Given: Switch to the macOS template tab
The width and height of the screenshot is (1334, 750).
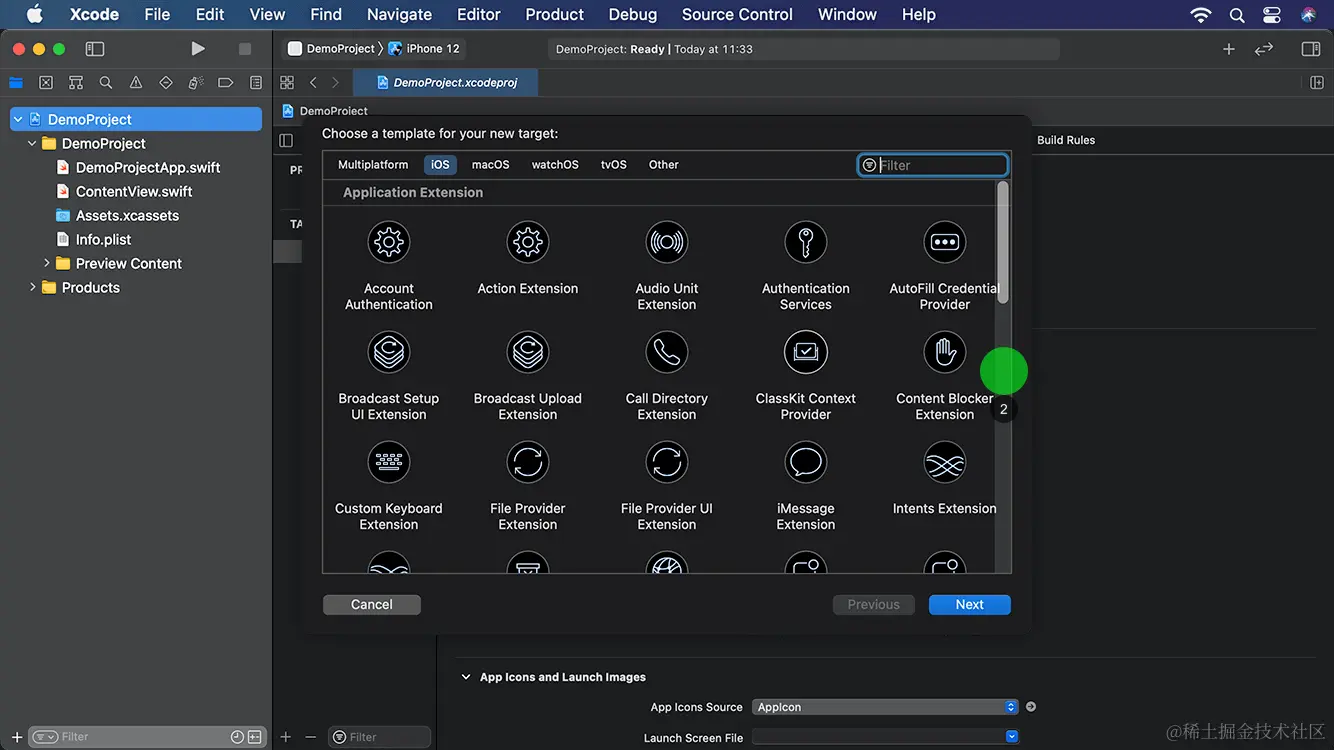Looking at the screenshot, I should point(491,165).
